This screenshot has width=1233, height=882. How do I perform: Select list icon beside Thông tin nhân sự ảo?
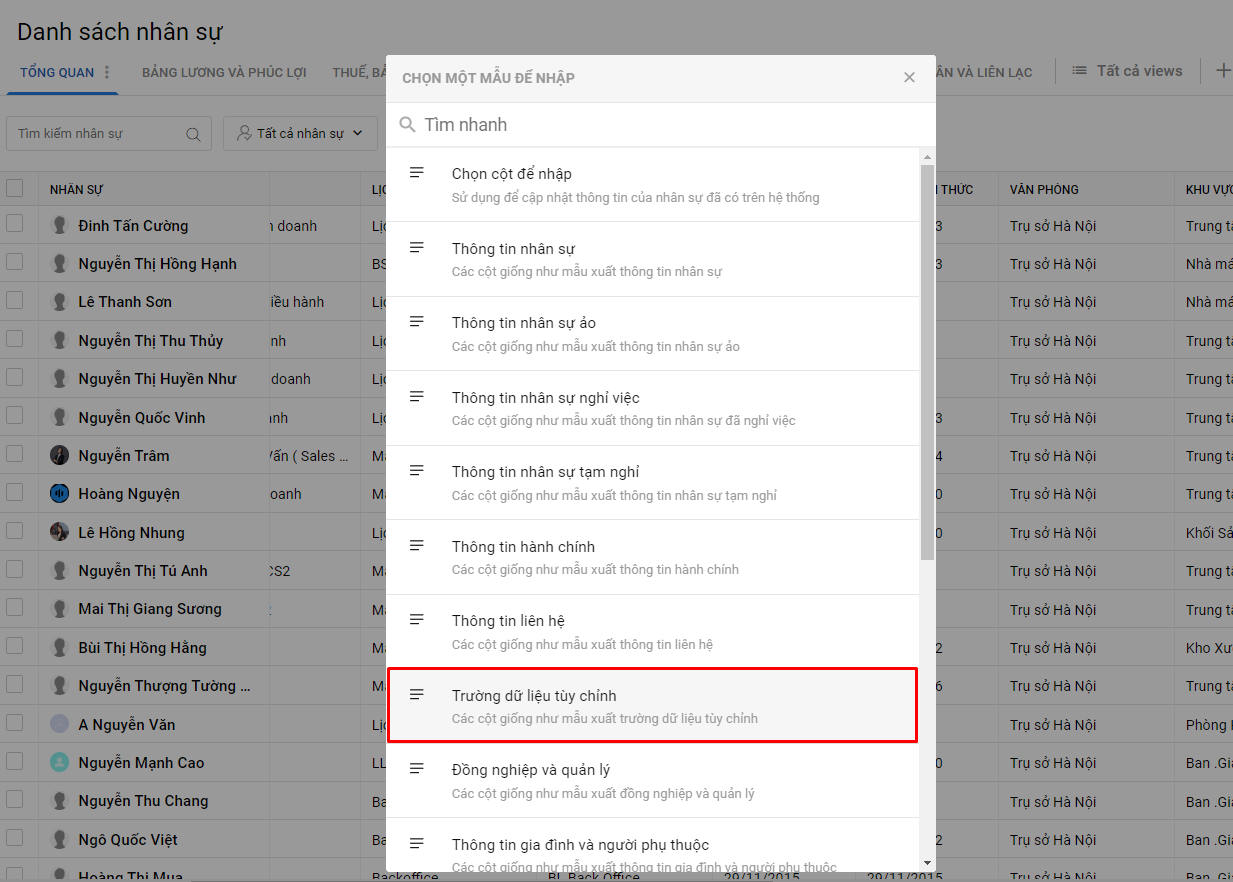tap(417, 322)
